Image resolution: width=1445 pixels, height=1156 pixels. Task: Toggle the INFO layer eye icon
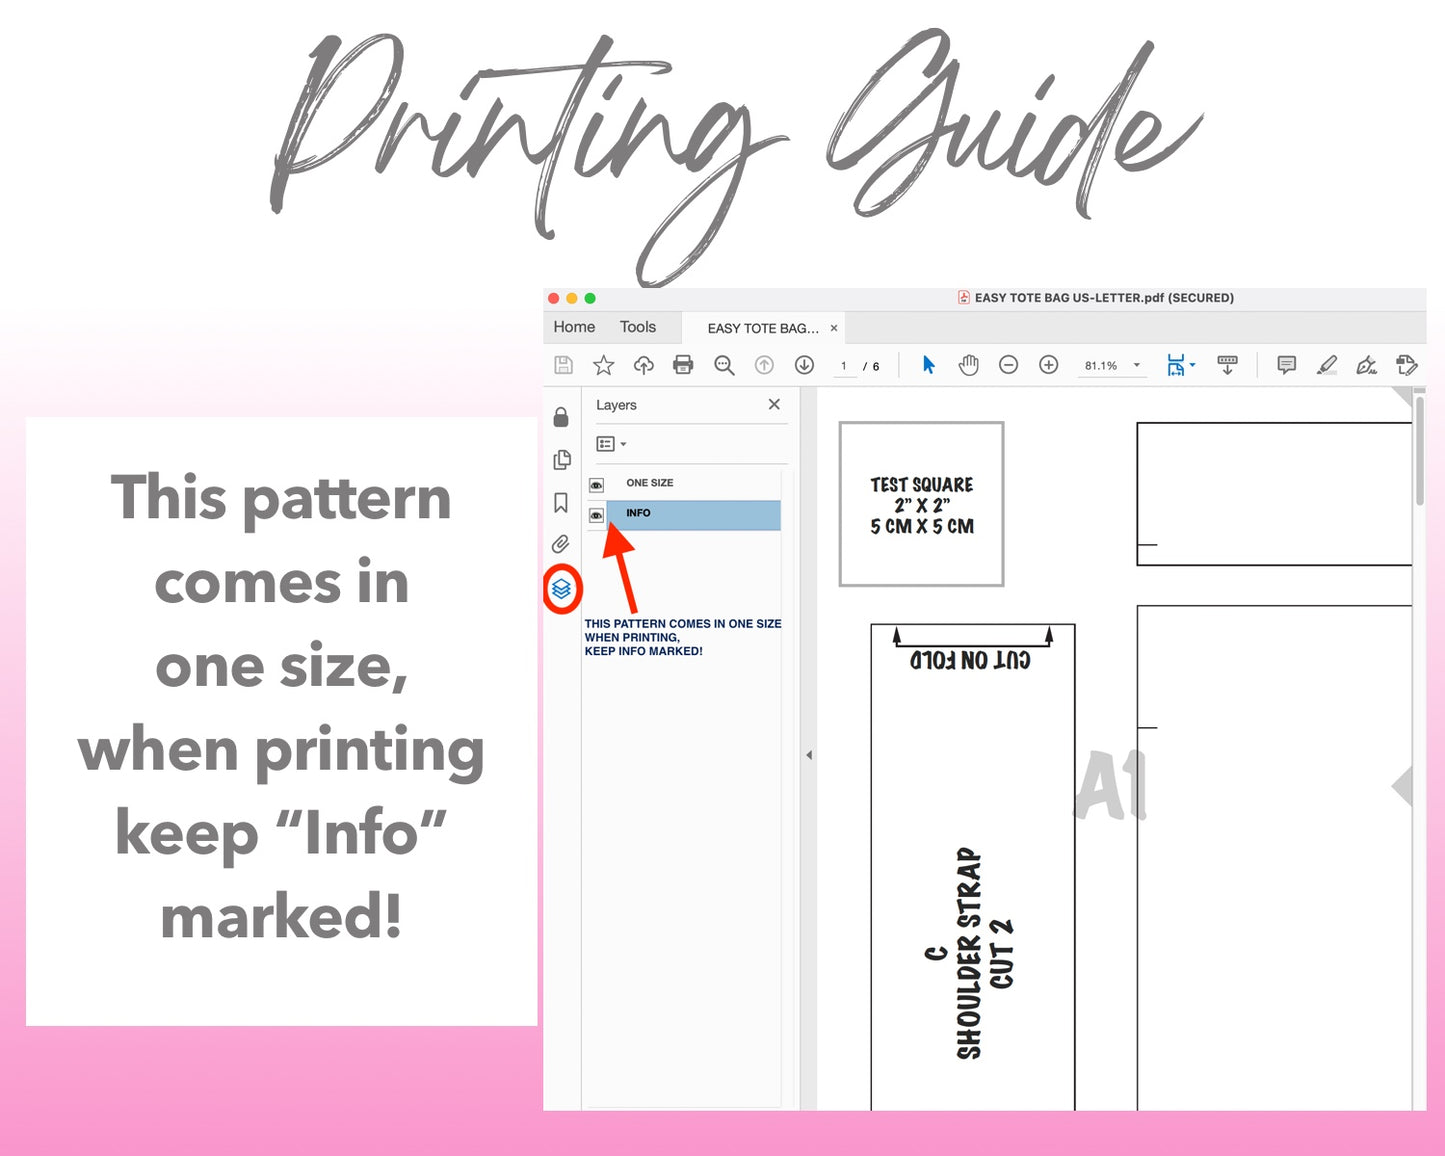tap(597, 514)
